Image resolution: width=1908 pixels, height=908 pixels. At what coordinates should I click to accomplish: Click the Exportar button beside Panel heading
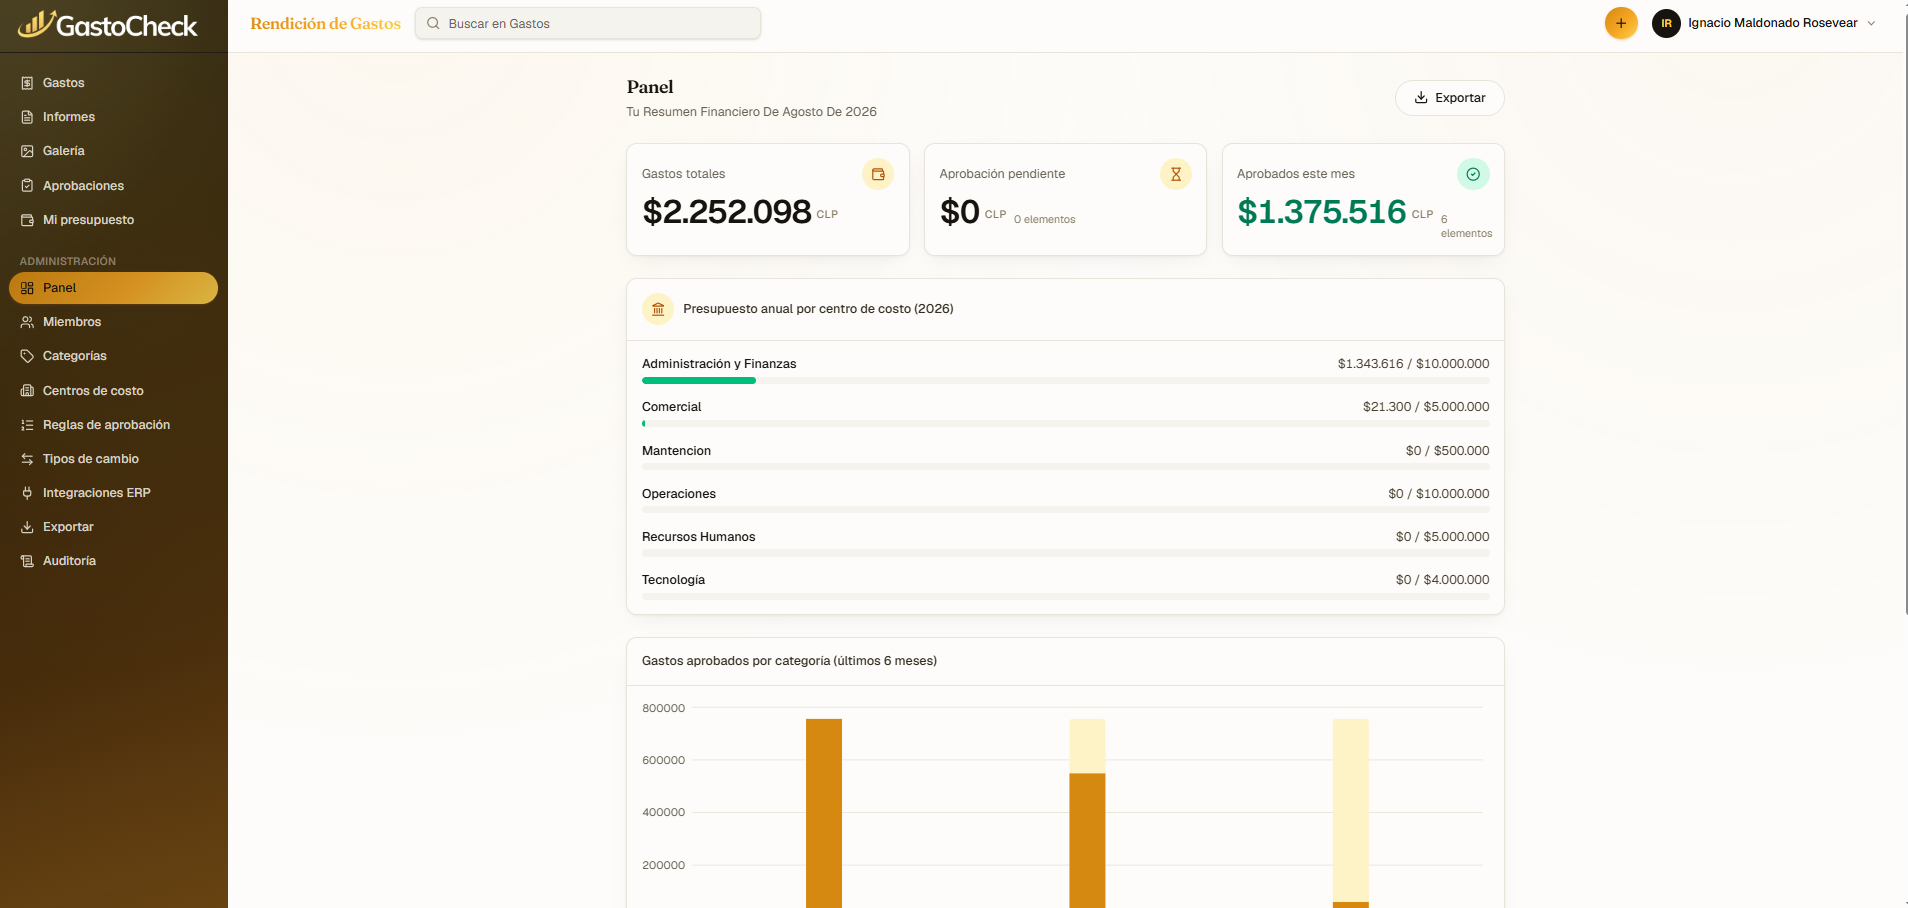(x=1449, y=98)
